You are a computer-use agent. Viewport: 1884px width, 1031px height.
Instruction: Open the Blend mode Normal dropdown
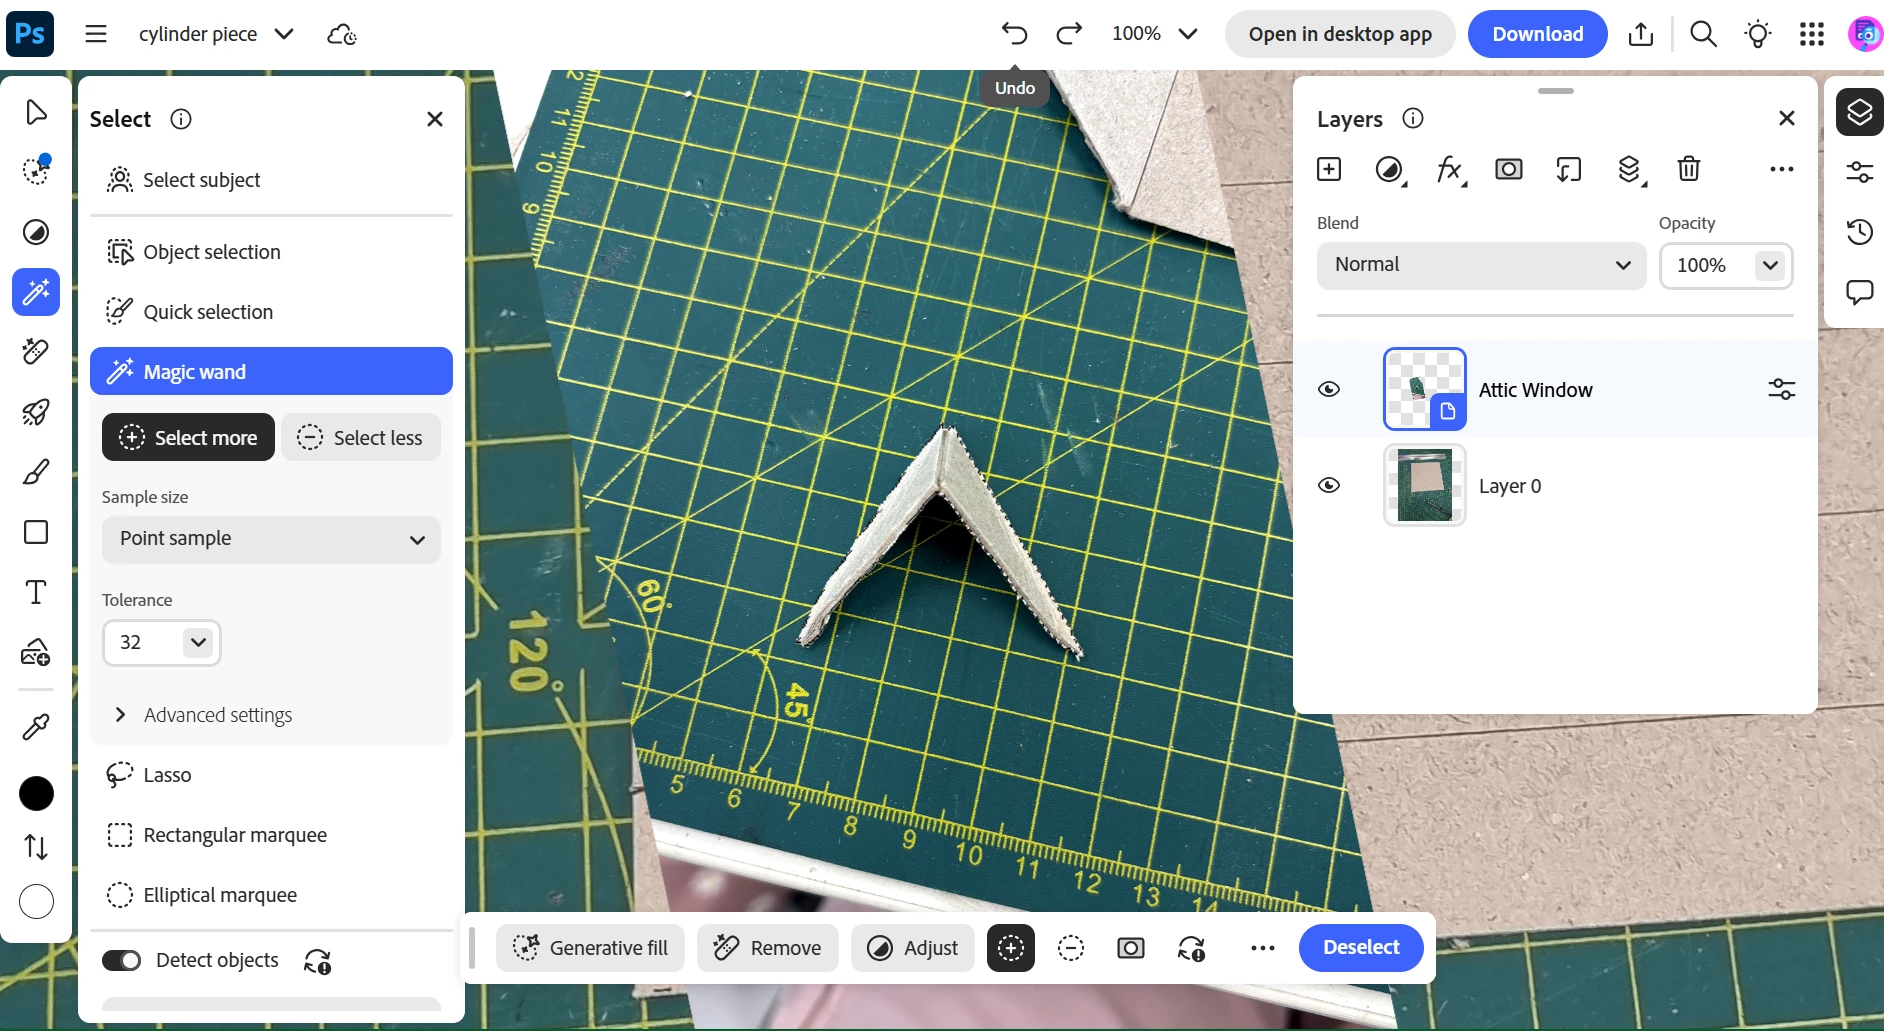coord(1481,265)
